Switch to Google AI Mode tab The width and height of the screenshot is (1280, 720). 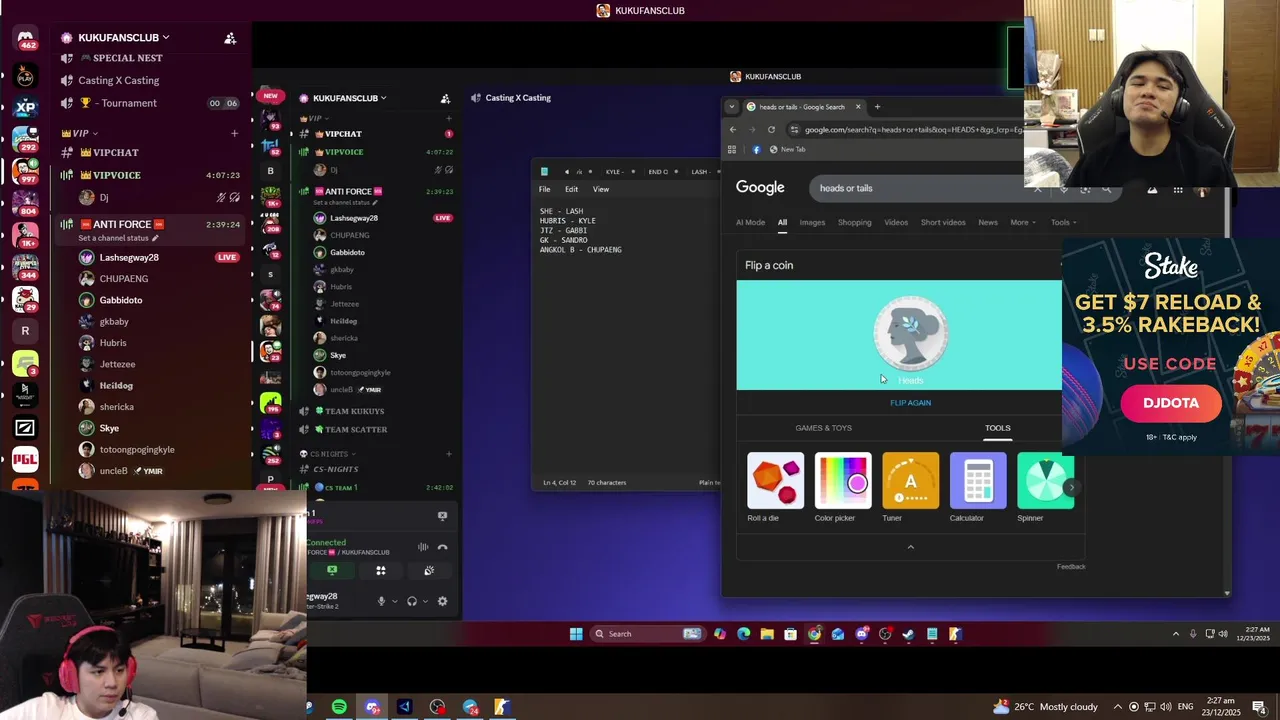coord(750,222)
